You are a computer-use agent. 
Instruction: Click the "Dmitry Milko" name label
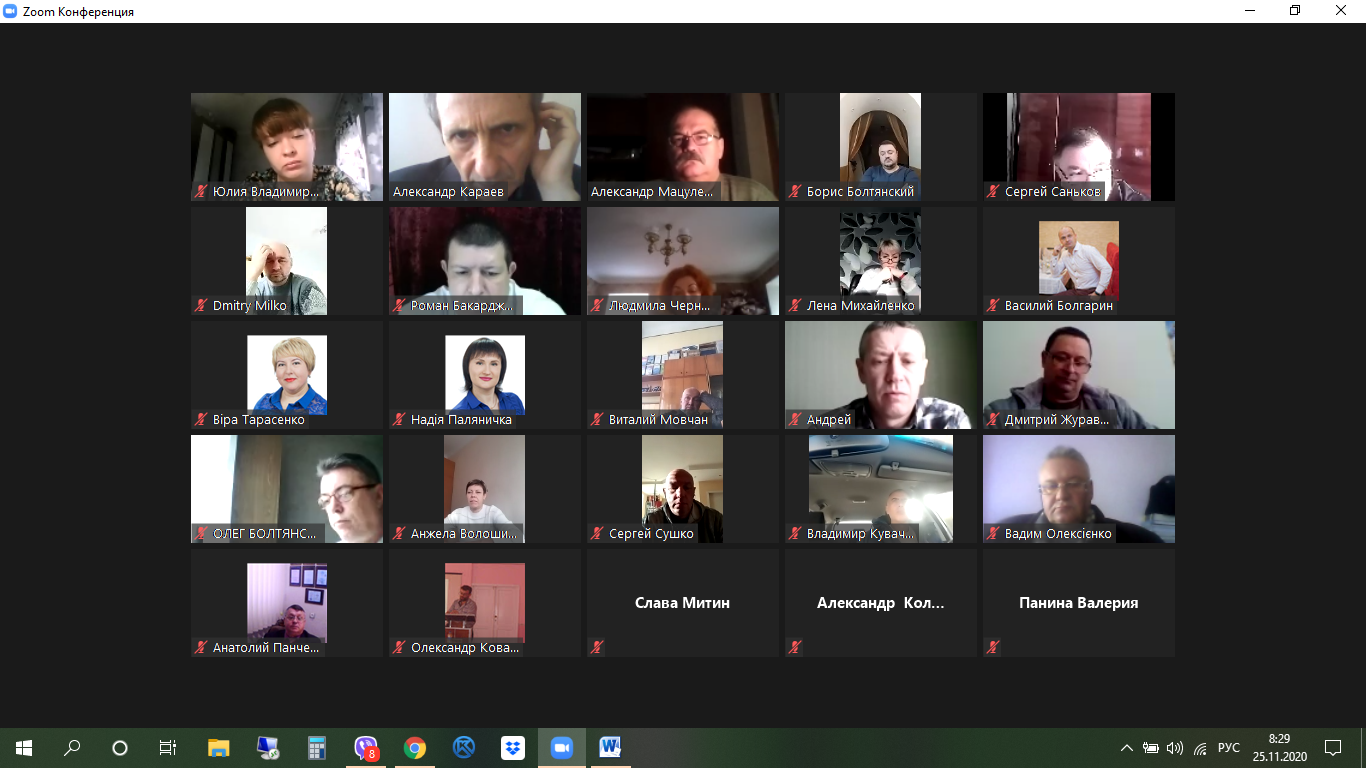coord(250,306)
